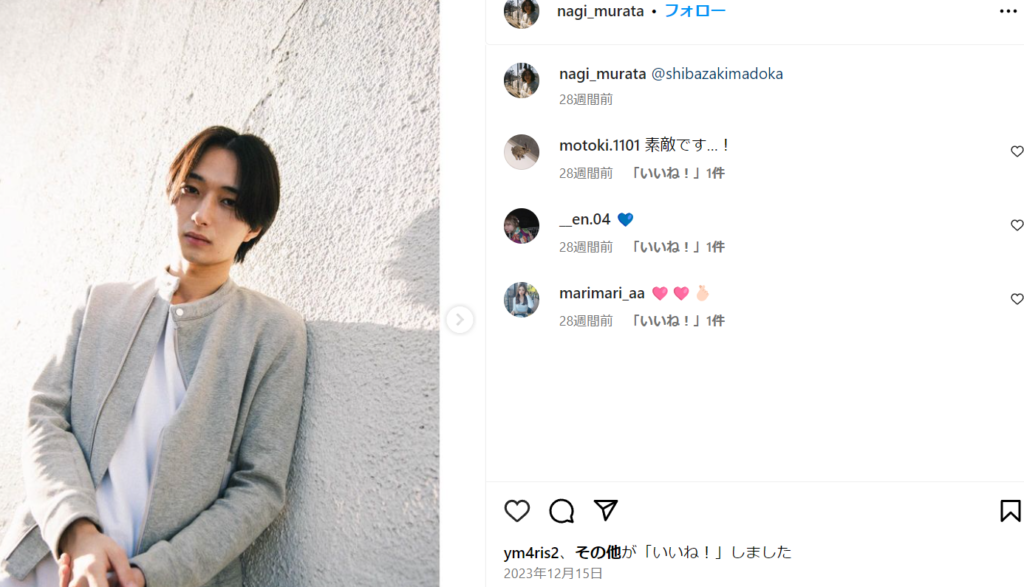Share the post via paper plane icon
Screen dimensions: 1024x587
coord(605,510)
